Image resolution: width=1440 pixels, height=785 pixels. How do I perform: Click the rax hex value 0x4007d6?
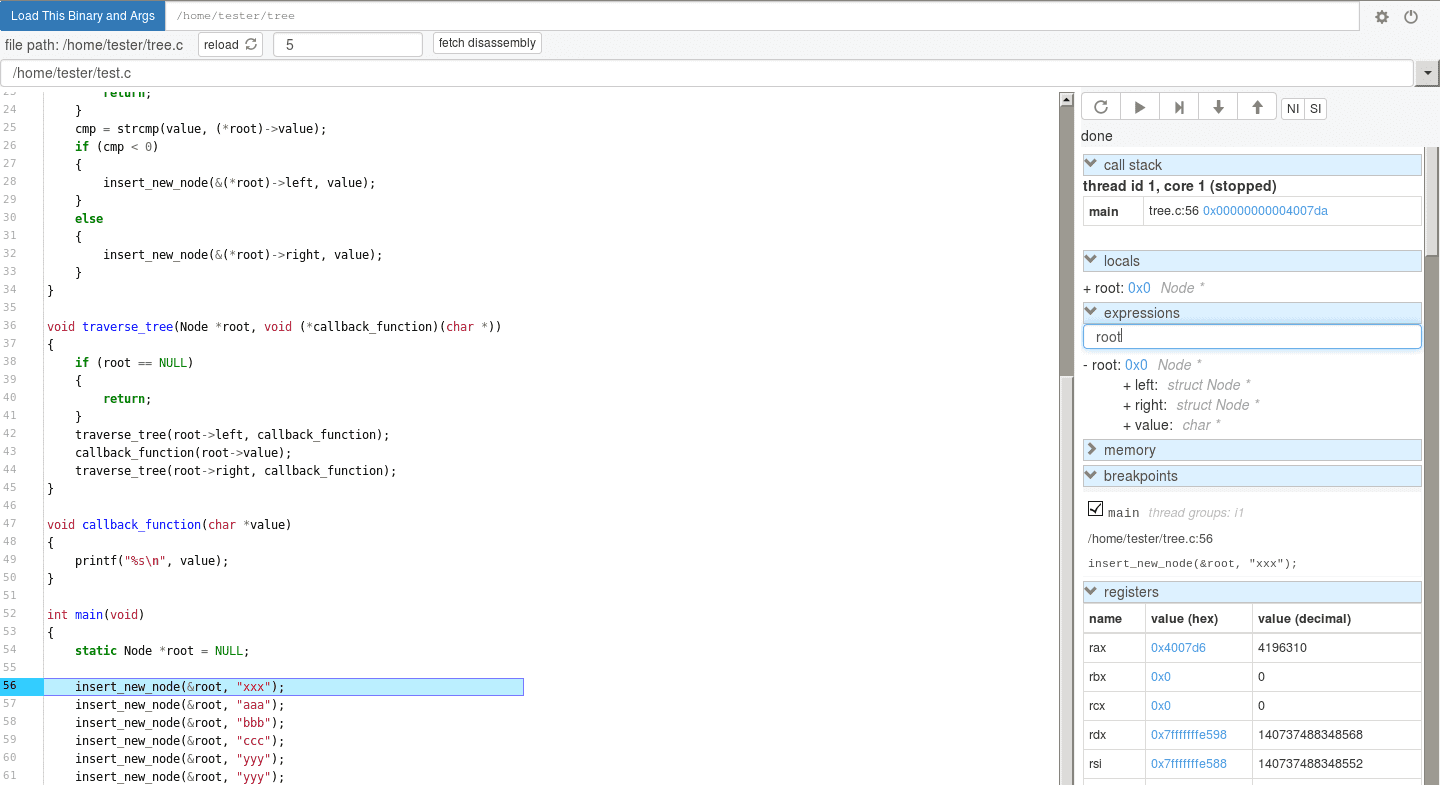point(1178,648)
